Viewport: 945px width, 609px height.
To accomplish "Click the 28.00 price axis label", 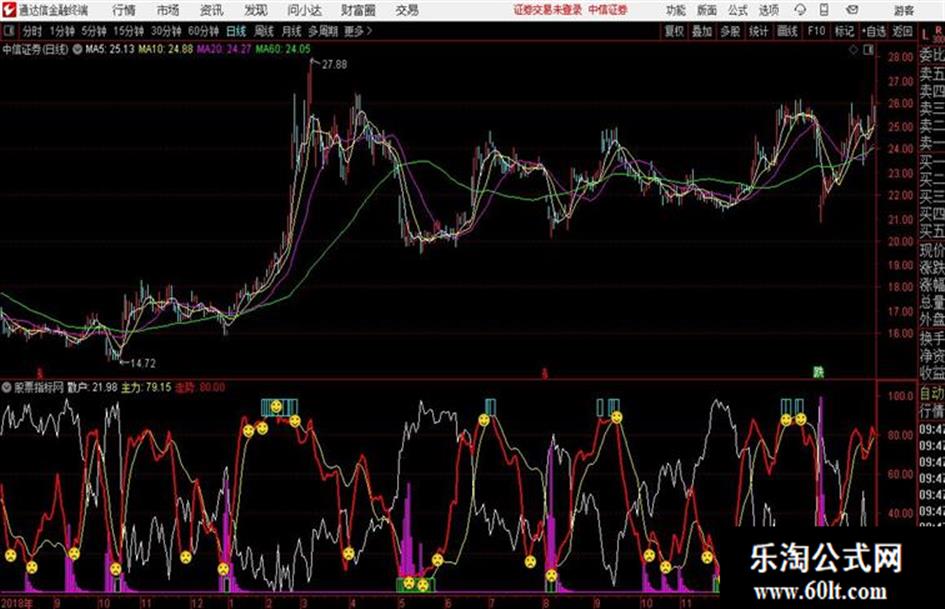I will (x=900, y=57).
